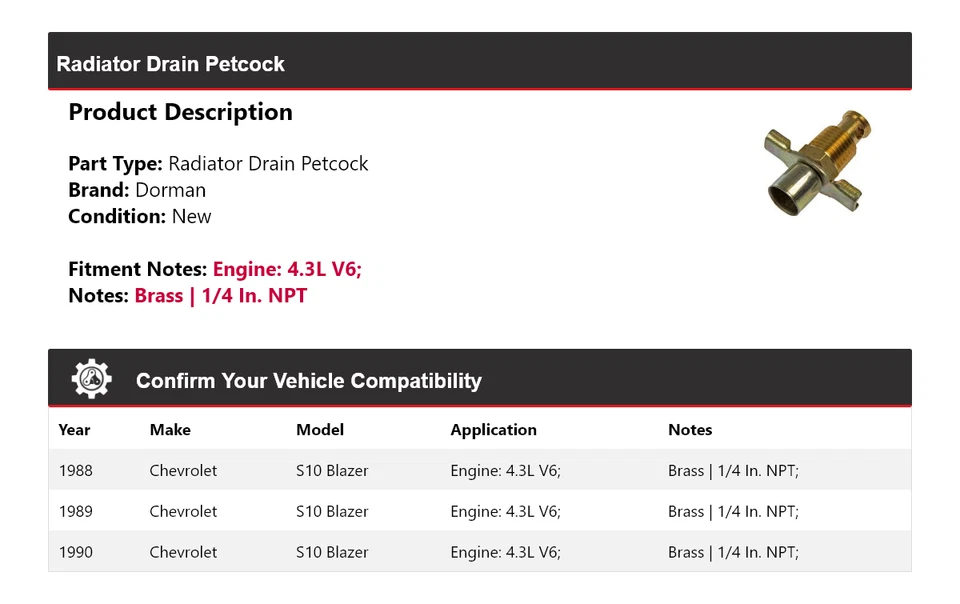Click the Dorman brand text
This screenshot has width=960, height=604.
[170, 190]
